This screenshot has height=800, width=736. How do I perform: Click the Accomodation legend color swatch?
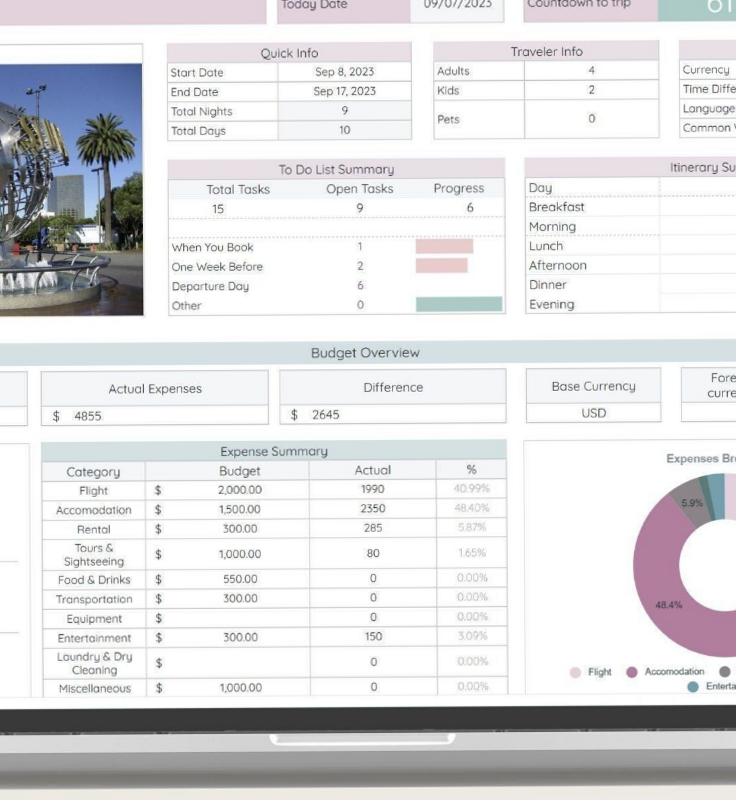632,672
